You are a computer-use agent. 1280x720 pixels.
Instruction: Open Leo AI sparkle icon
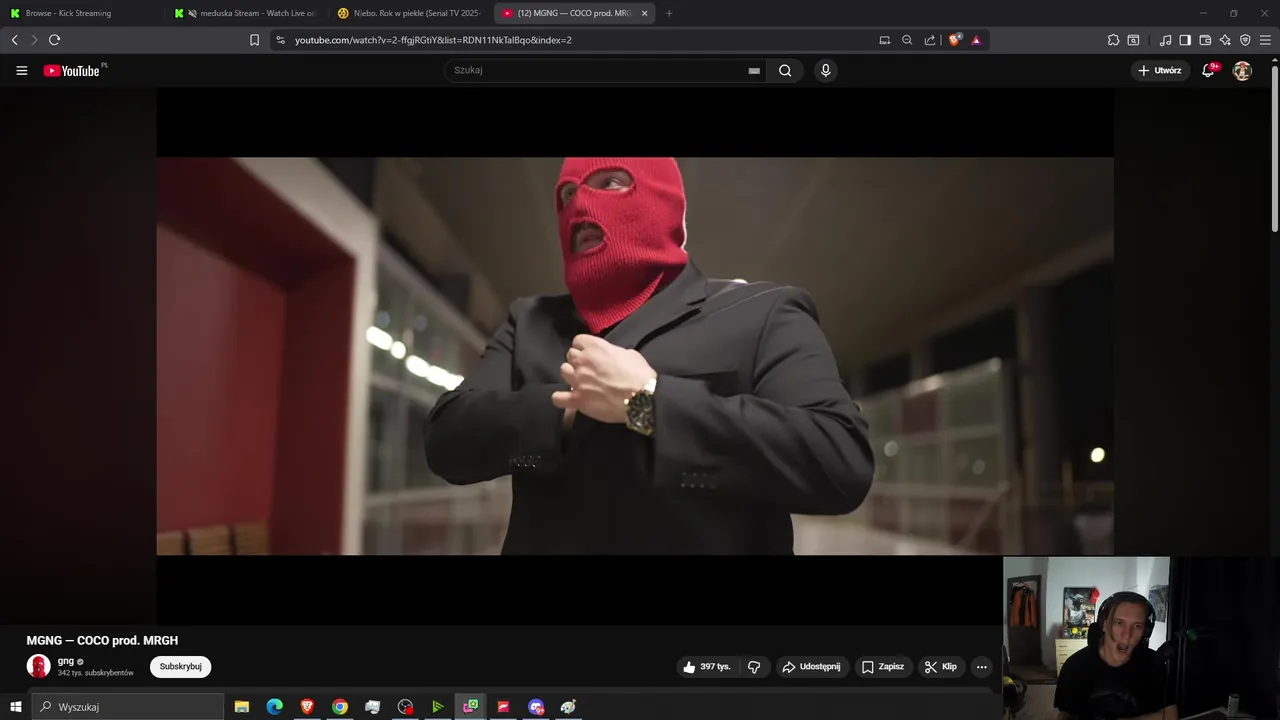[x=1225, y=40]
